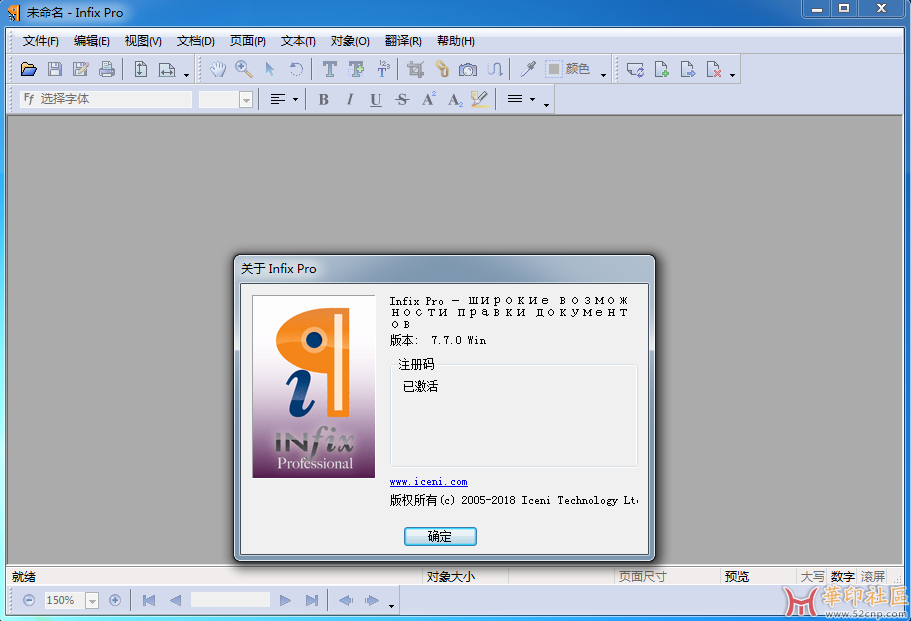Click the 选择字体 font field

tap(106, 99)
